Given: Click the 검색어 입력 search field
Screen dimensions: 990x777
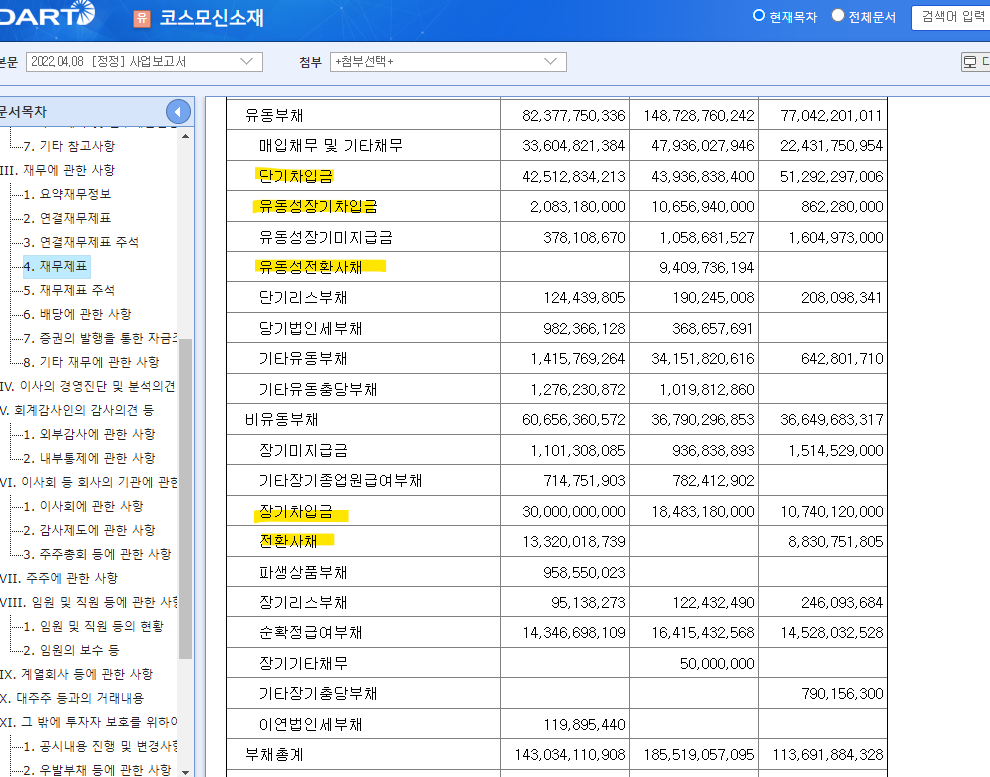Looking at the screenshot, I should coord(951,18).
